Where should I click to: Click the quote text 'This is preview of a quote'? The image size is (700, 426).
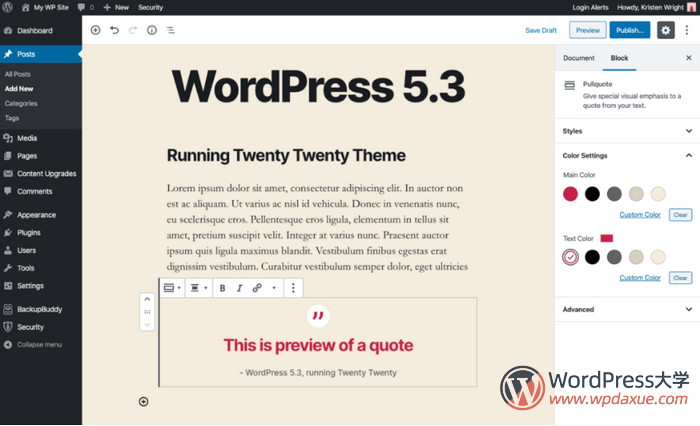(x=318, y=345)
